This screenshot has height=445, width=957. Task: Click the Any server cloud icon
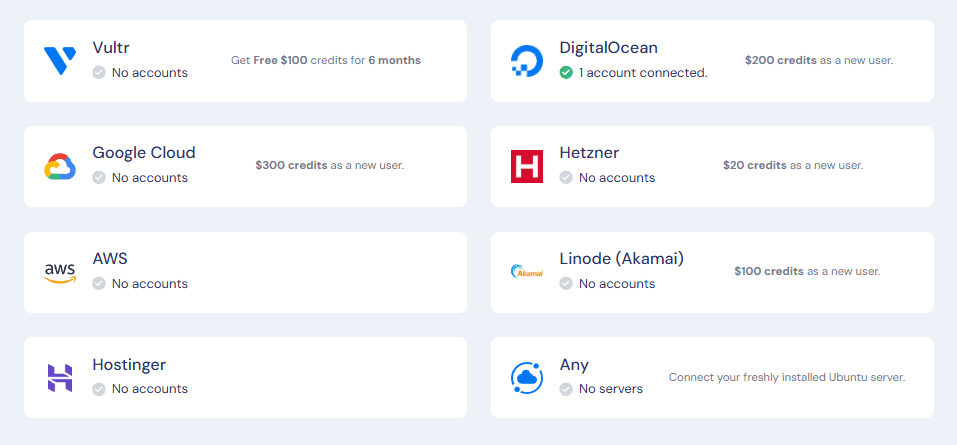[x=527, y=378]
